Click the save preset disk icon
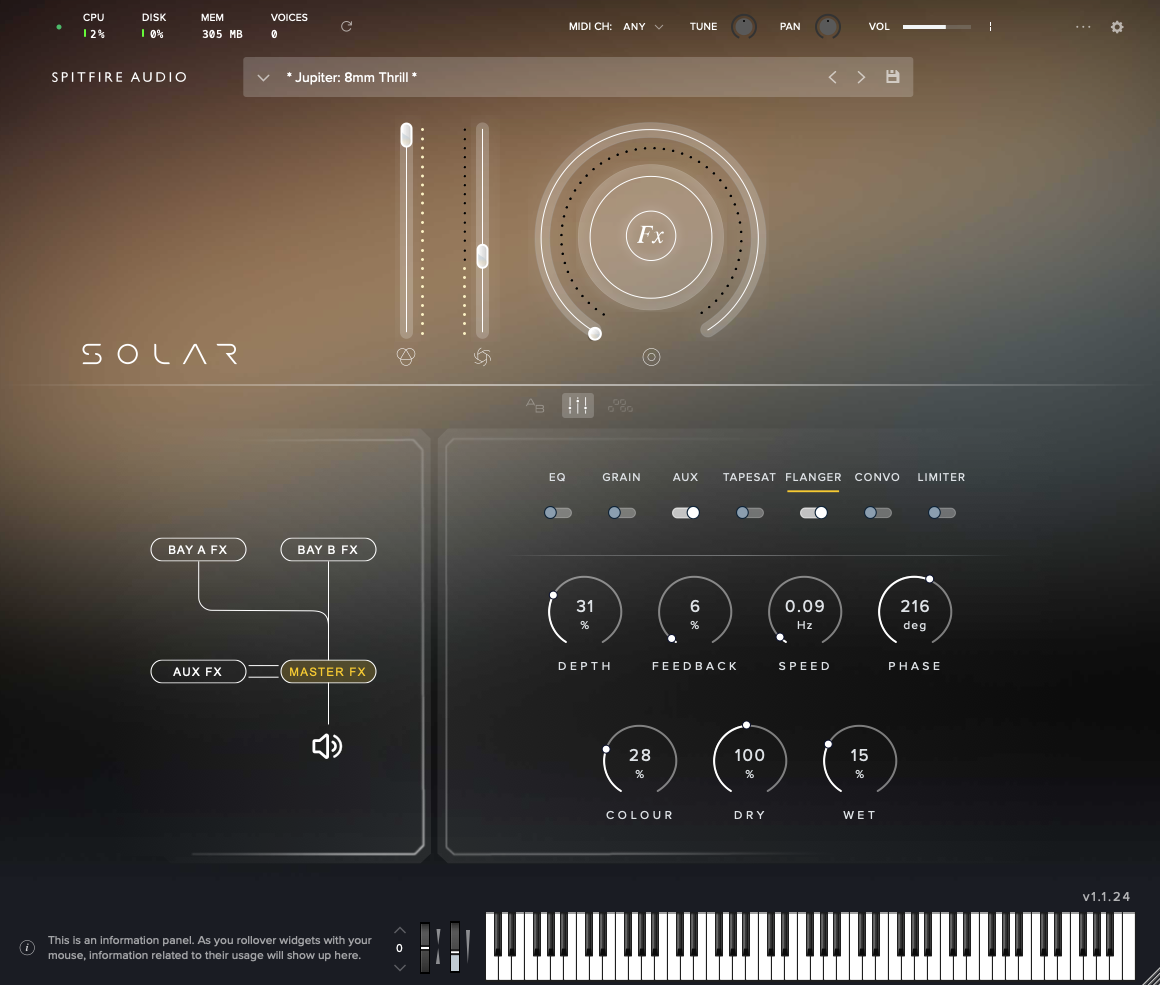 (x=892, y=76)
